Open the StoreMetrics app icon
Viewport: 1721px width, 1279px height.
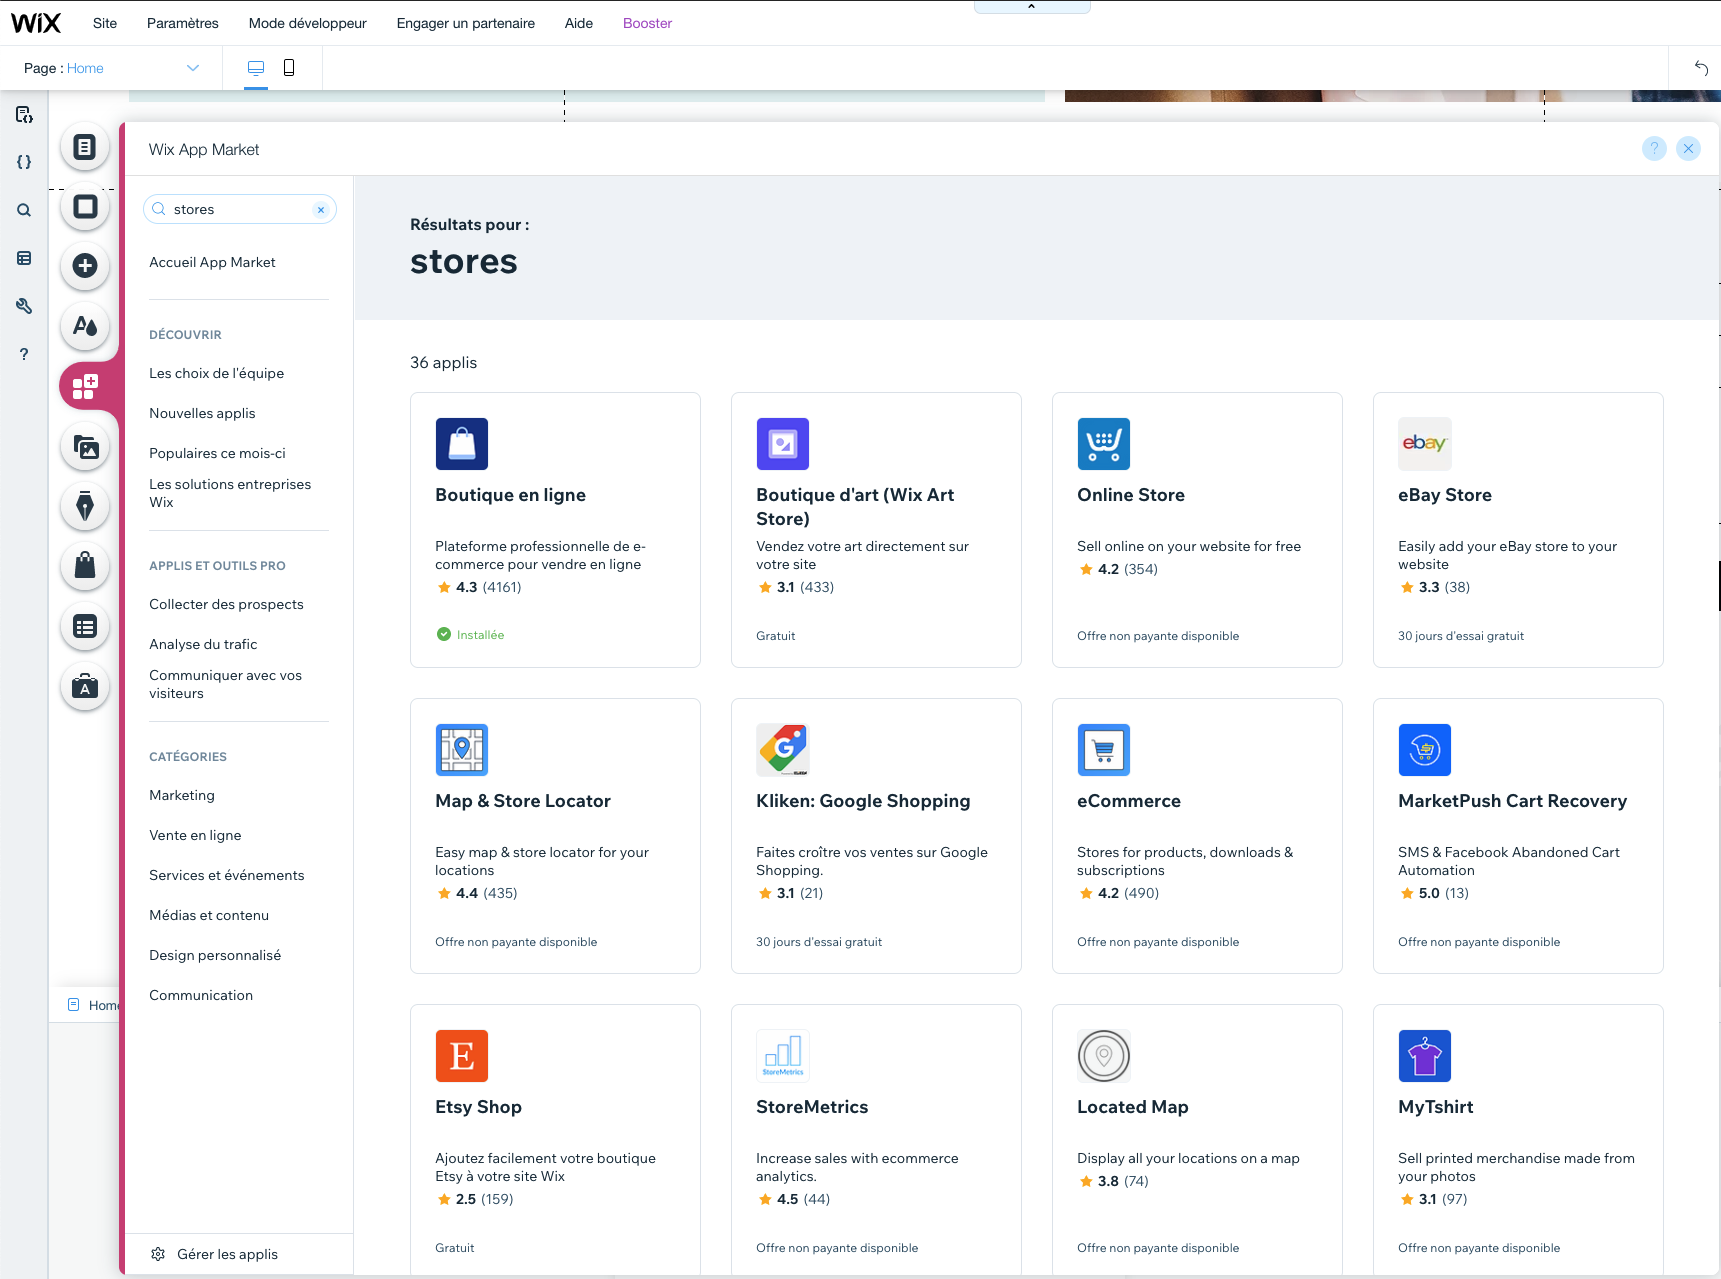pos(783,1056)
